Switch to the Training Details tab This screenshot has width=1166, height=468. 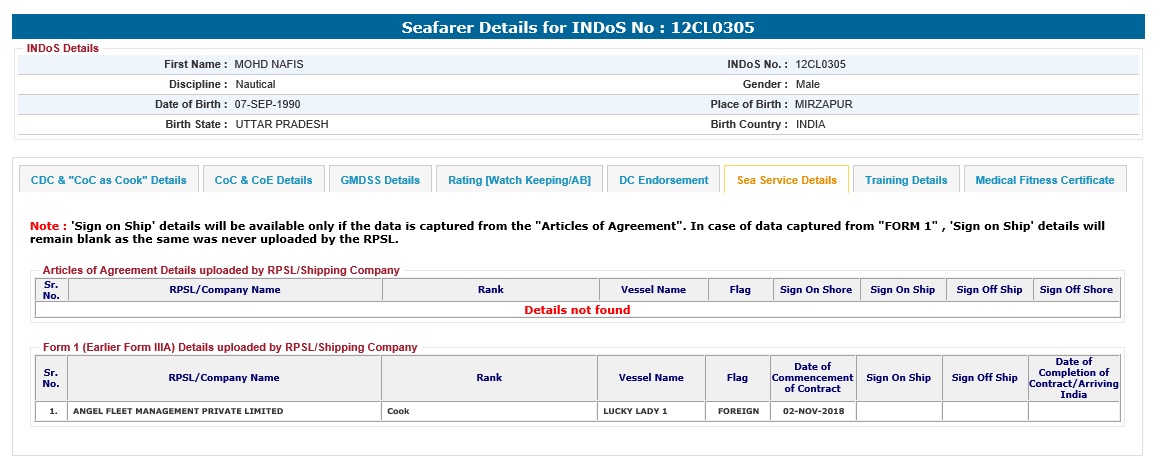[906, 180]
